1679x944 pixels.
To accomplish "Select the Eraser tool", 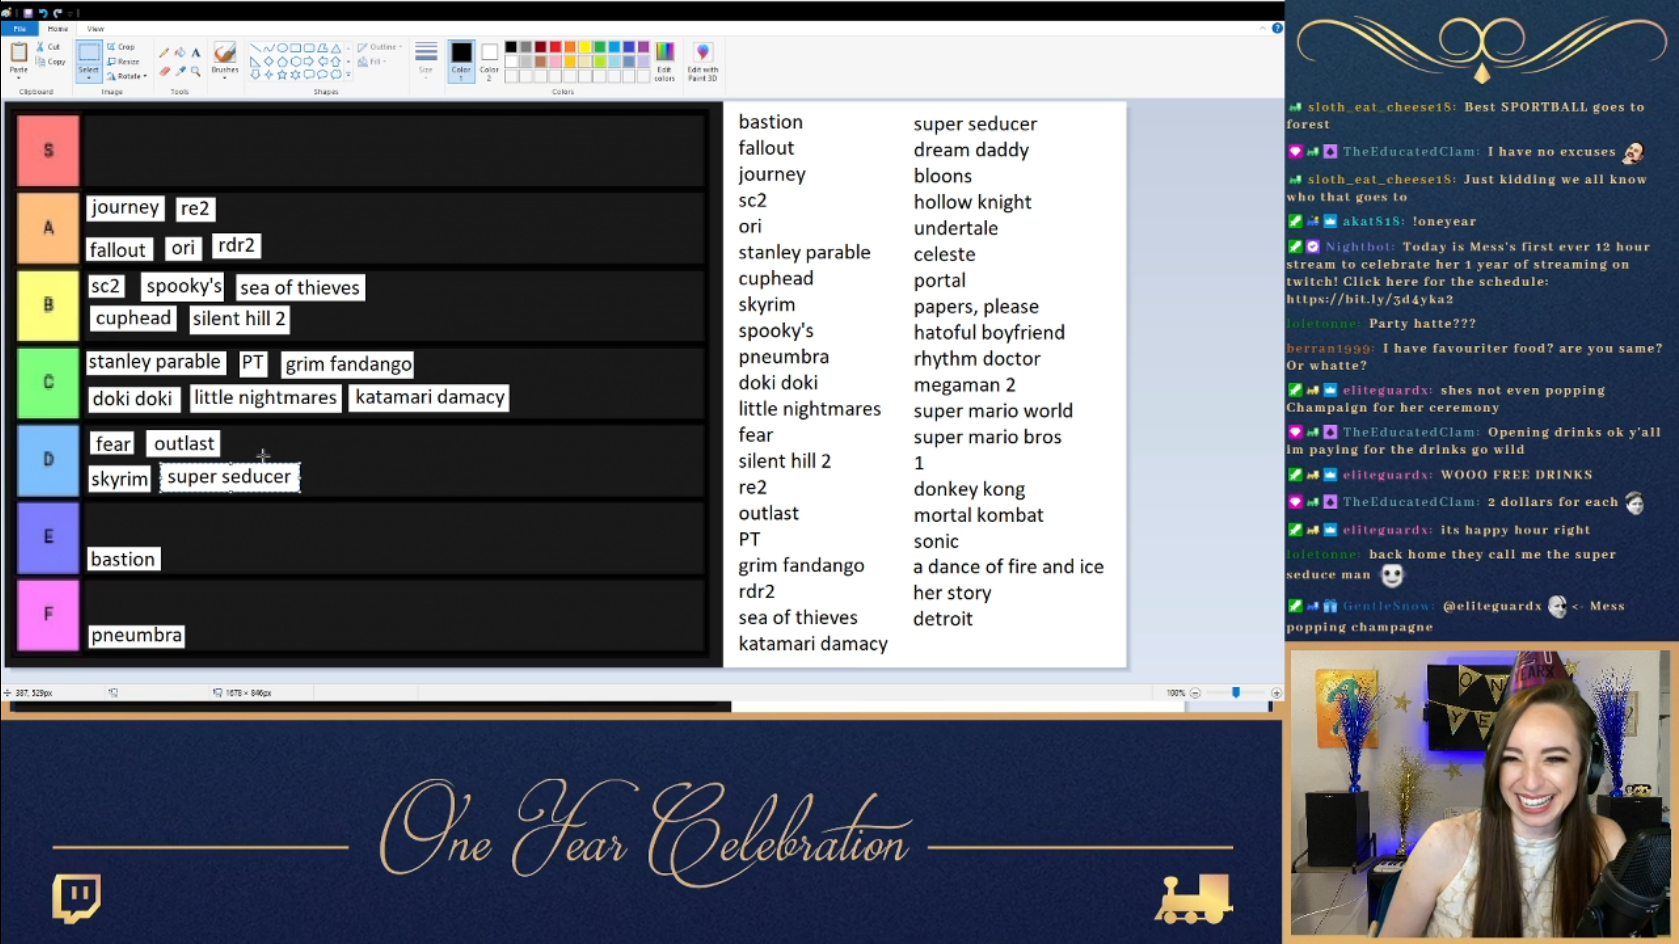I will pyautogui.click(x=164, y=71).
